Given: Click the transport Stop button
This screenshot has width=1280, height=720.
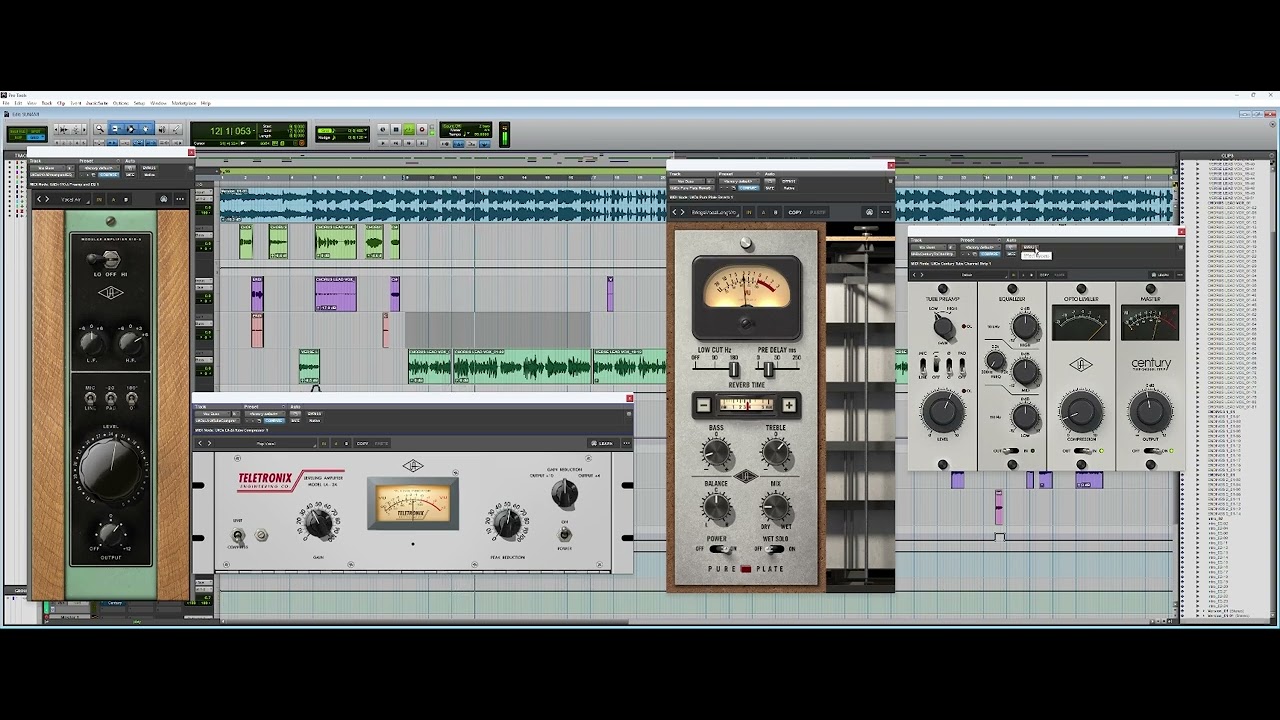Looking at the screenshot, I should point(395,129).
